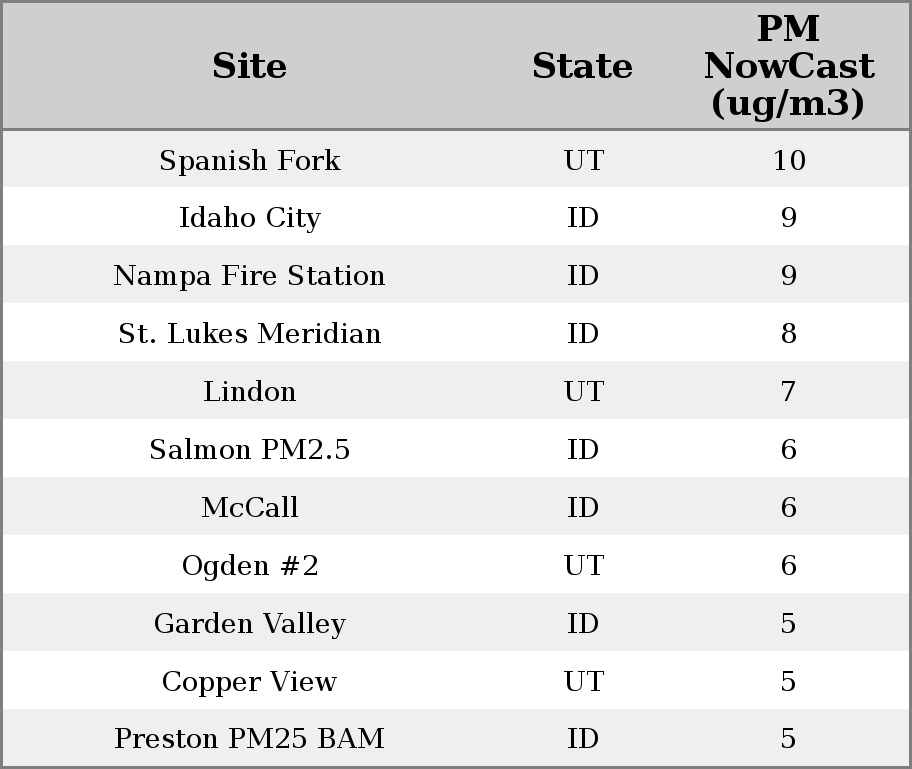Select the Ogden #2 site cell
912x769 pixels.
click(250, 566)
